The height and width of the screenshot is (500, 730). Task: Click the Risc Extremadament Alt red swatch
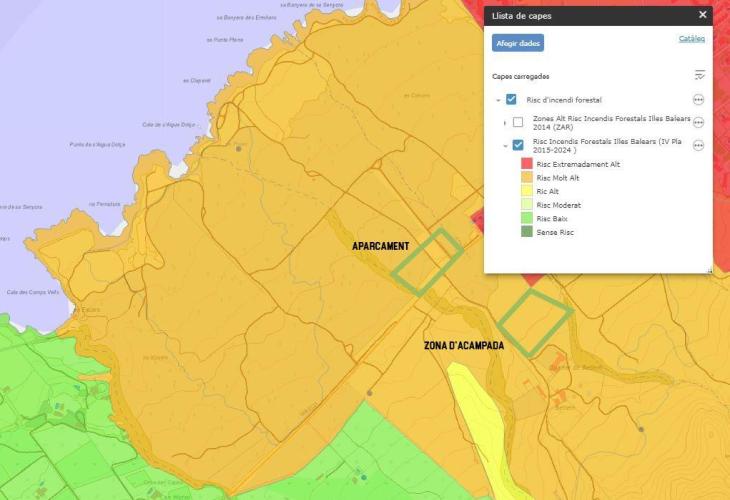click(526, 164)
